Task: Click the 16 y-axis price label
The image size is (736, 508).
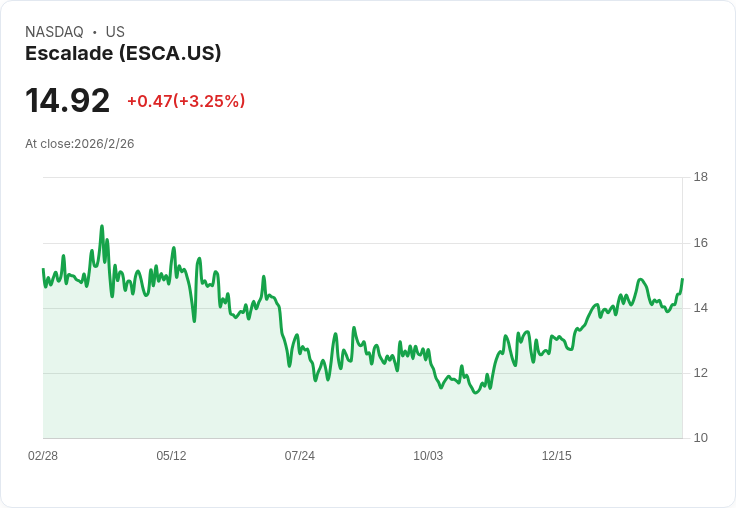Action: [701, 243]
